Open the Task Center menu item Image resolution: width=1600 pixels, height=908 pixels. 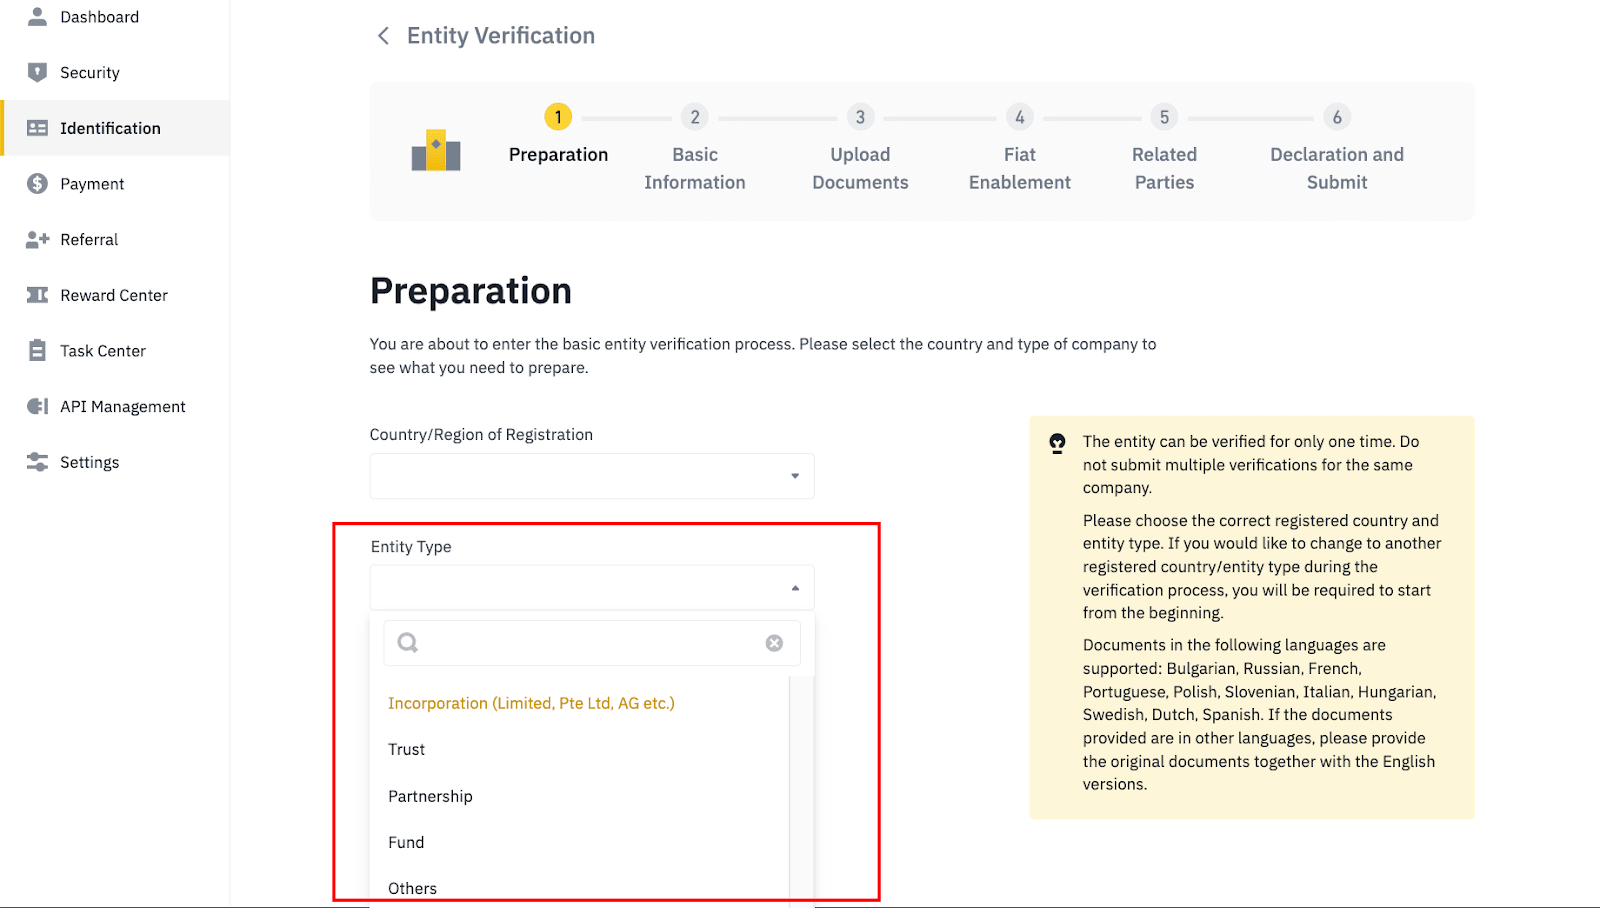tap(115, 350)
